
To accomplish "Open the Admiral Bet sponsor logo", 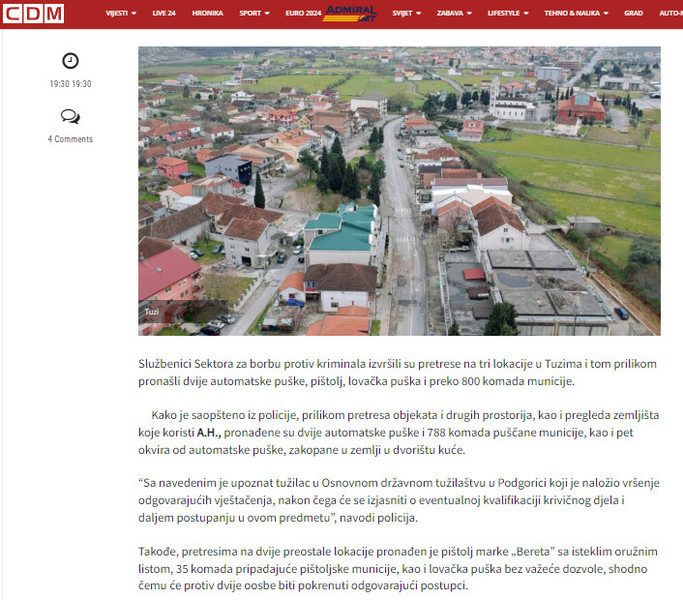I will point(351,14).
